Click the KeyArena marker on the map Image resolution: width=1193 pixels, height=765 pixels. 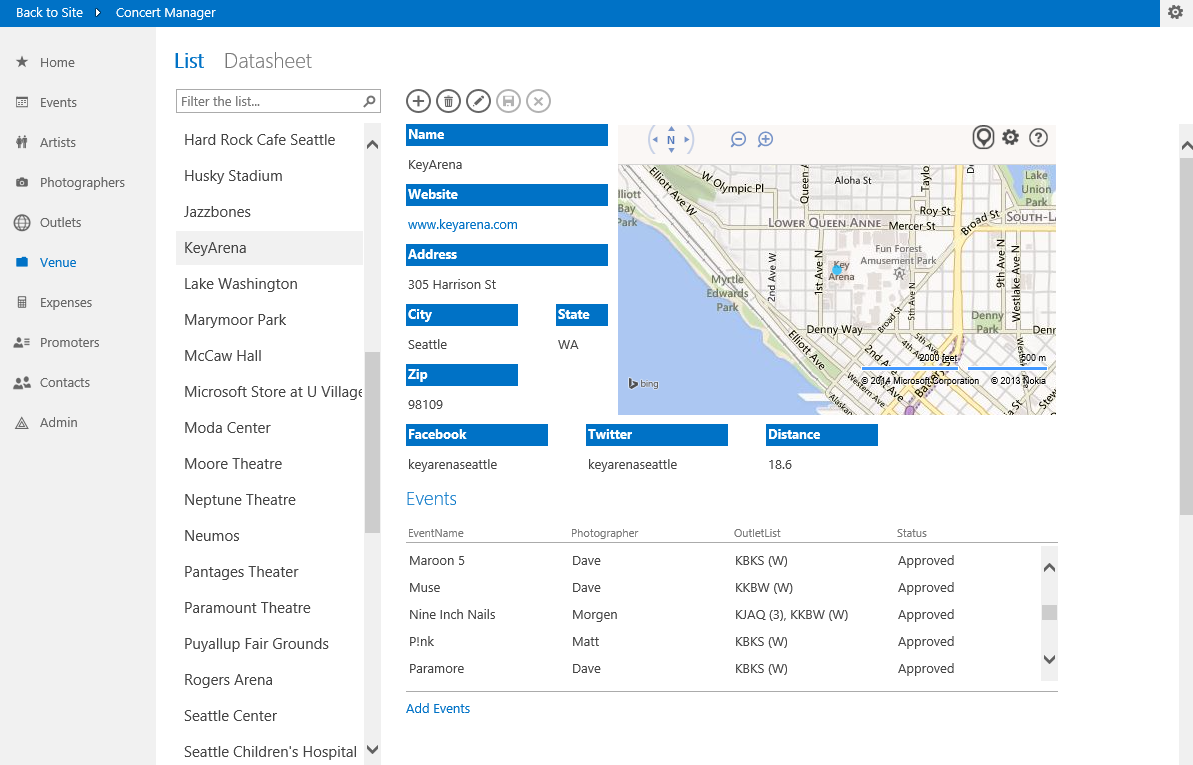[837, 269]
